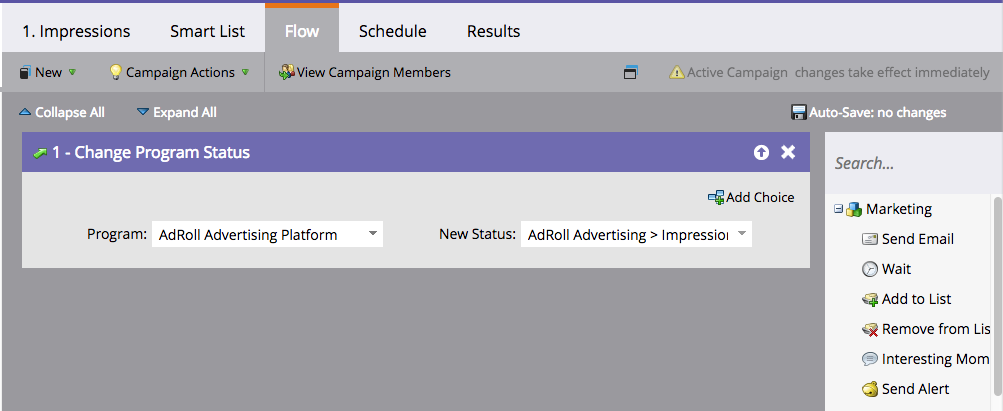The height and width of the screenshot is (411, 1003).
Task: Expand All flow steps
Action: click(x=177, y=112)
